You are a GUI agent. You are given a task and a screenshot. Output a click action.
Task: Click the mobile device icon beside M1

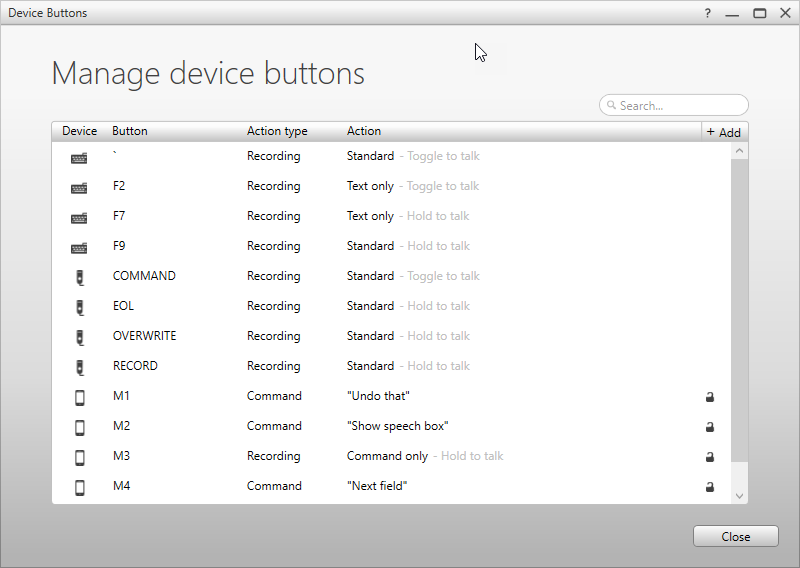pyautogui.click(x=79, y=397)
